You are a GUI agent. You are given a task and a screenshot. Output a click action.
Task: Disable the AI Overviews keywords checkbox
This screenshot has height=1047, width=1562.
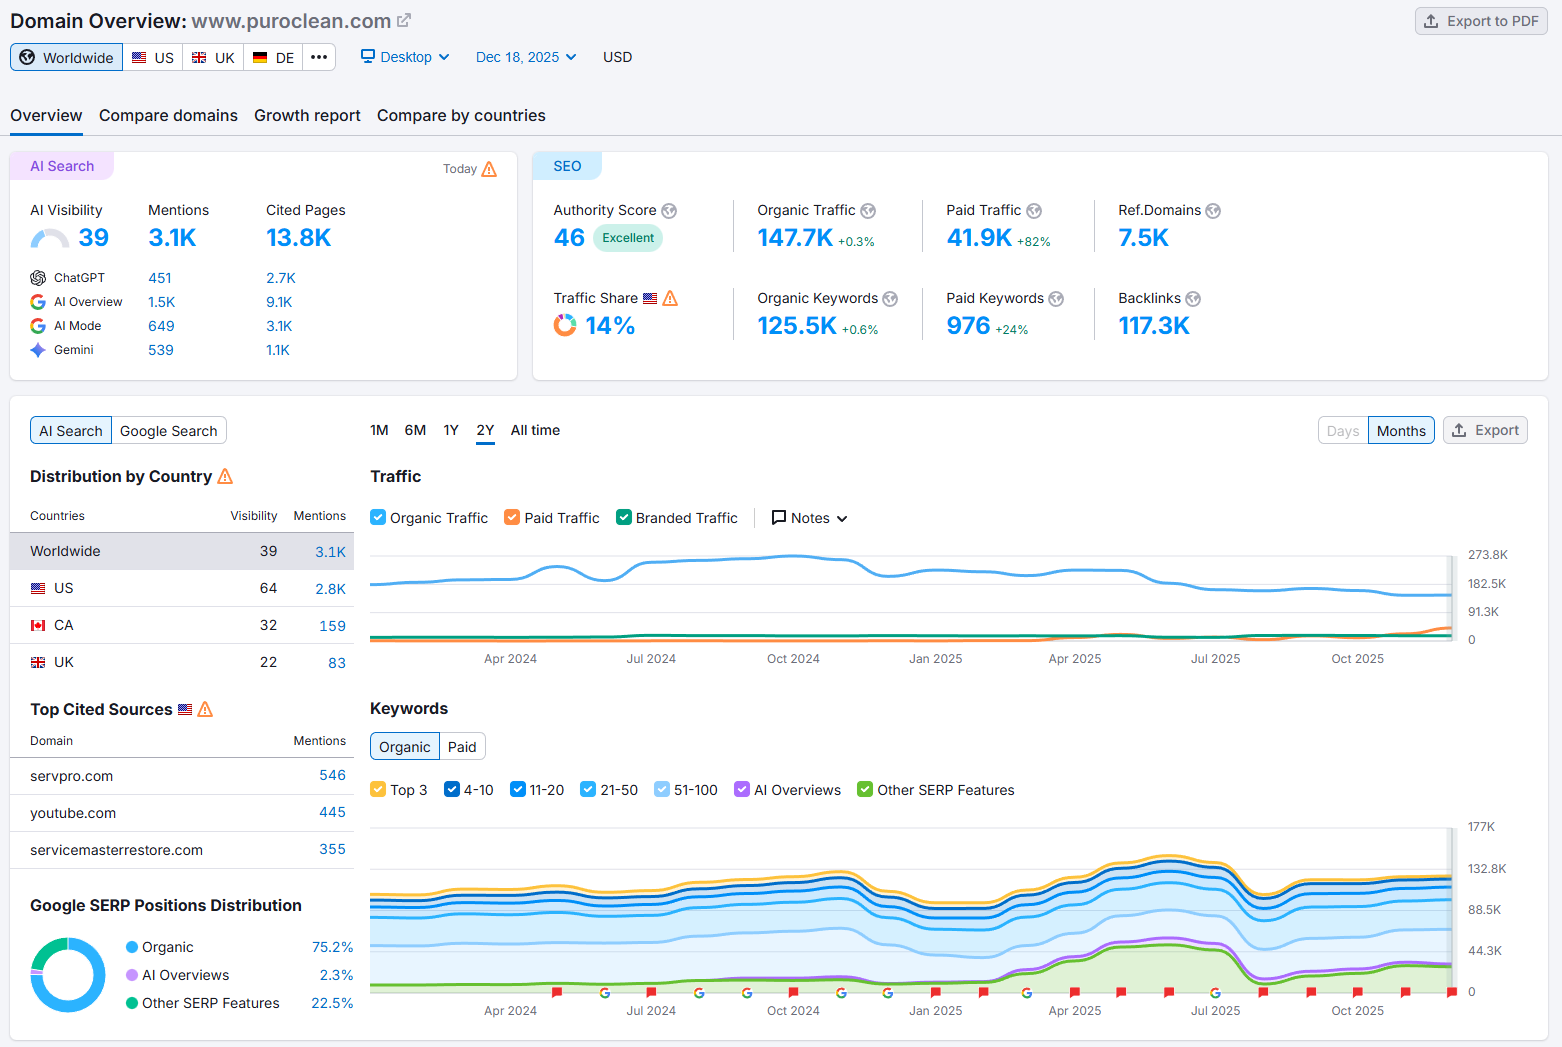[742, 790]
